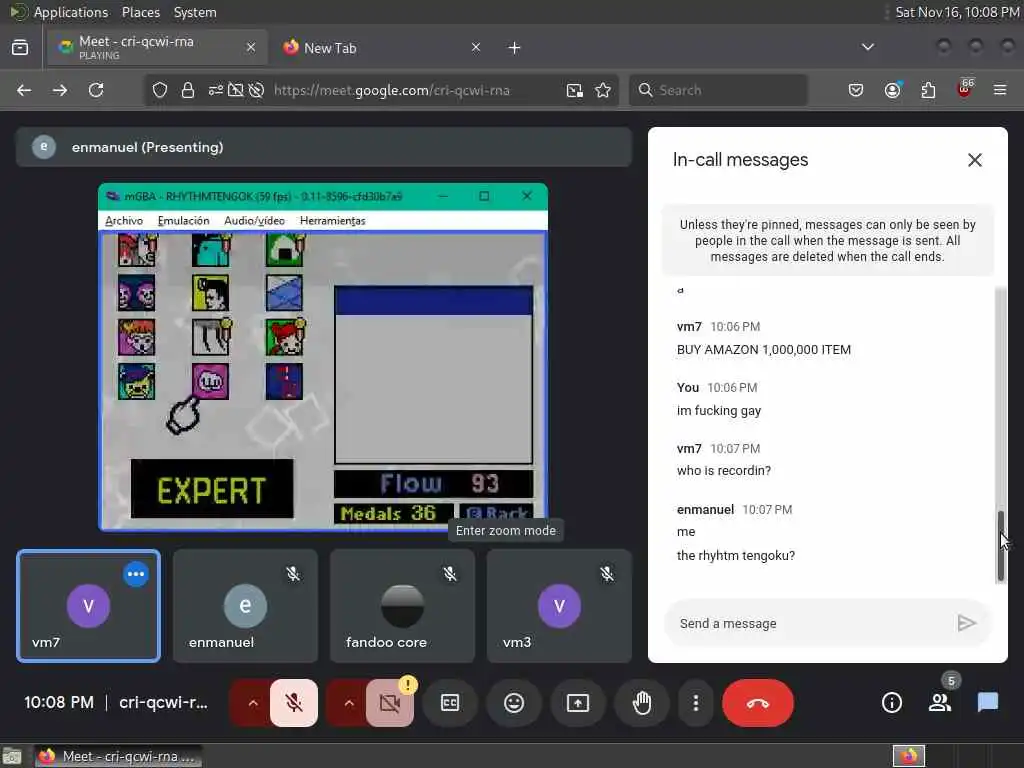Open Emulación menu in mGBA window
1024x768 pixels.
pyautogui.click(x=184, y=221)
